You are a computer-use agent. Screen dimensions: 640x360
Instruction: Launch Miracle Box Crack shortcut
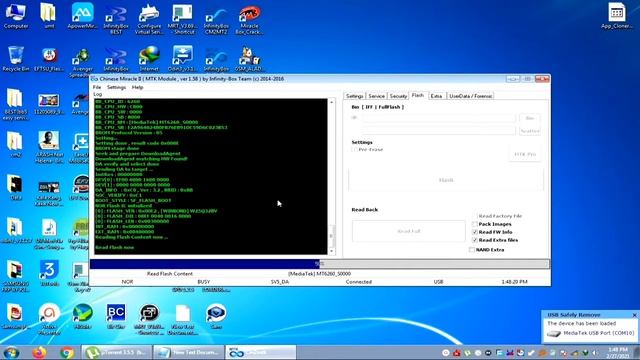point(249,18)
